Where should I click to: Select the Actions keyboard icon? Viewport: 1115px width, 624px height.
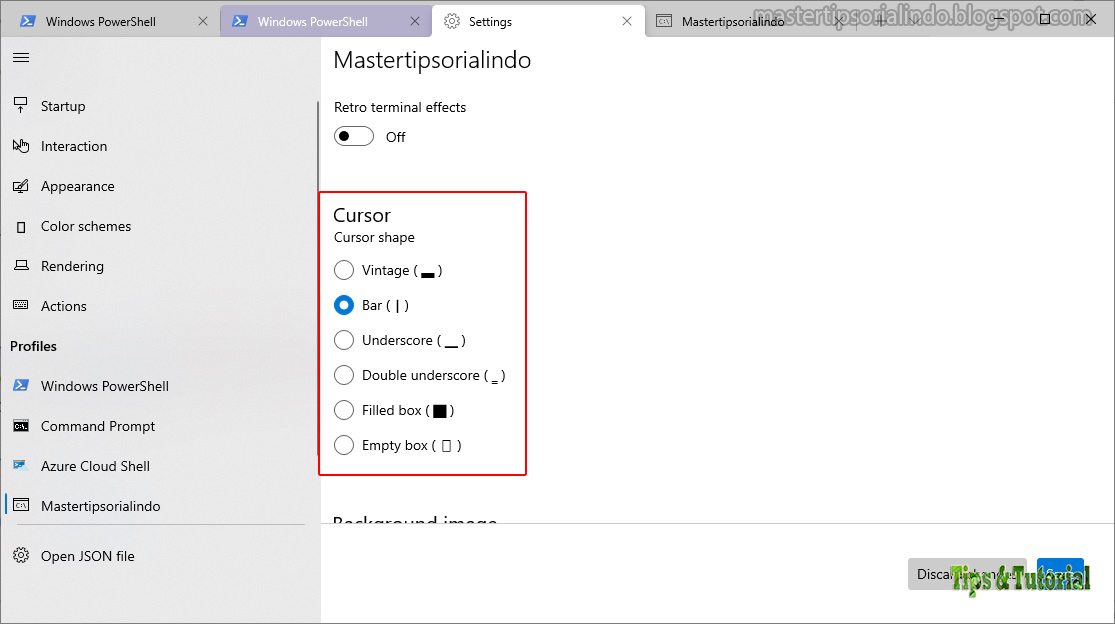(x=21, y=306)
